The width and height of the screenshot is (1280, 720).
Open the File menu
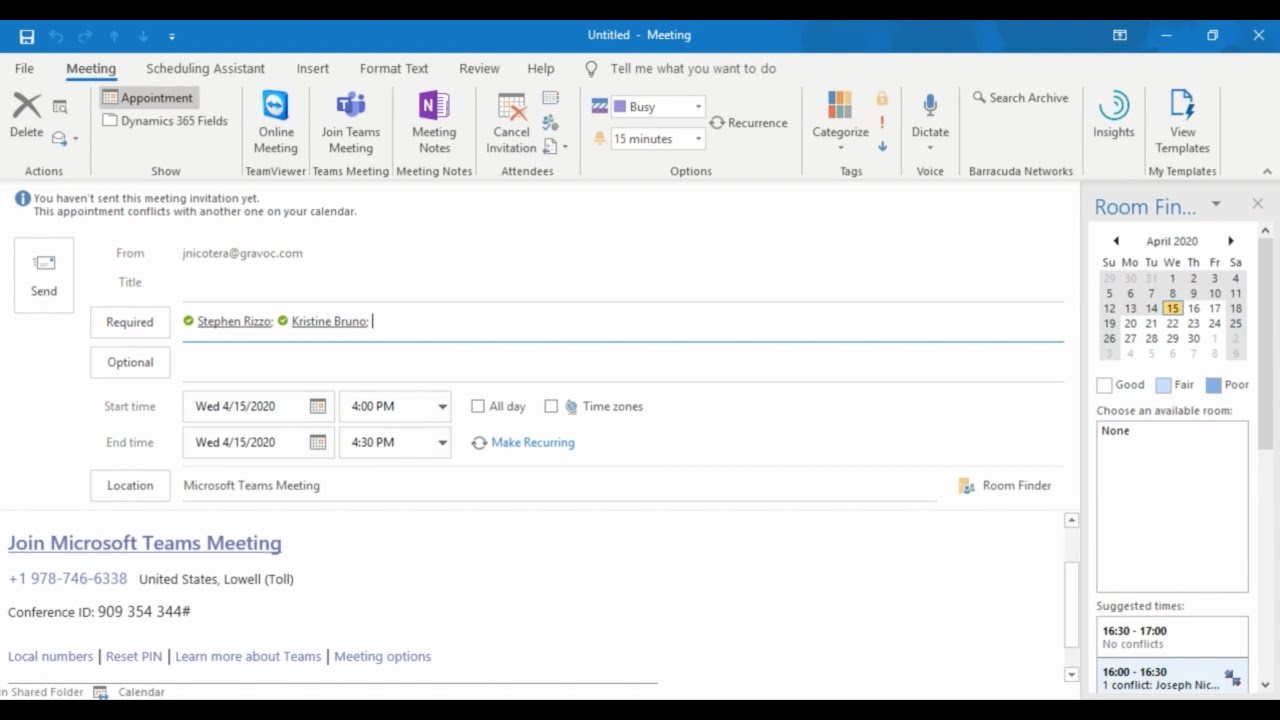(24, 68)
